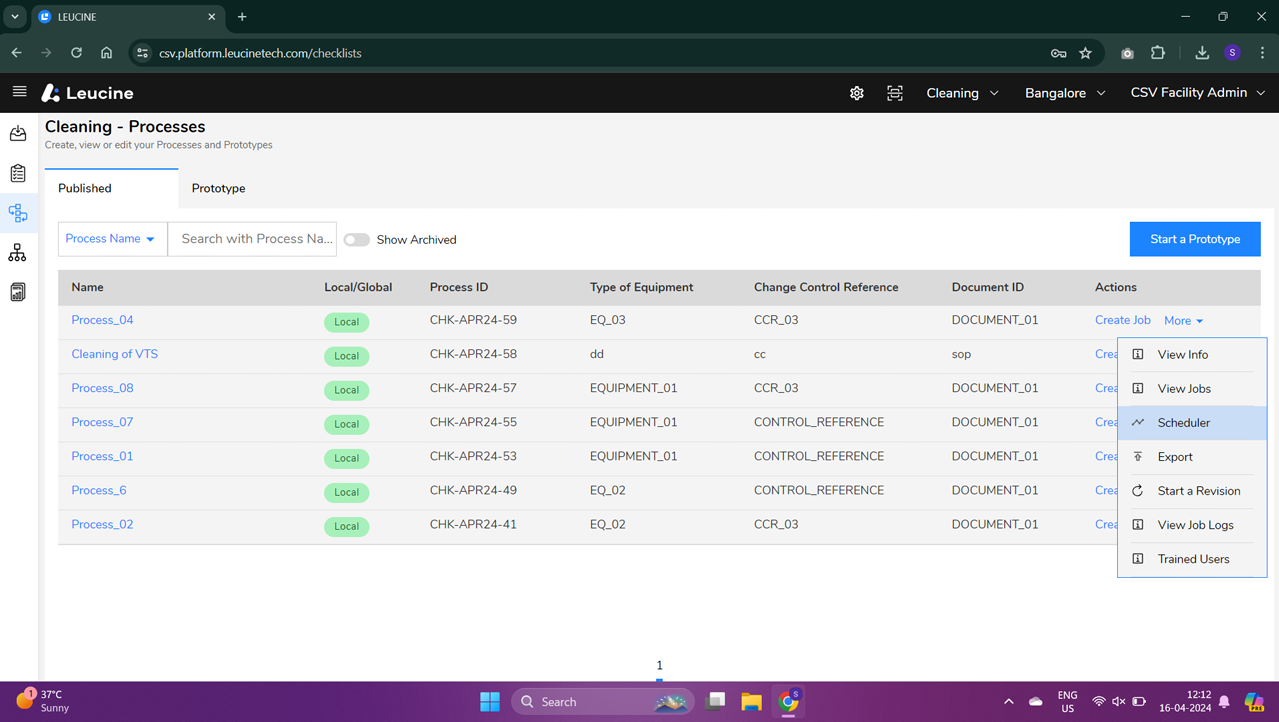The height and width of the screenshot is (722, 1279).
Task: Open the Process_04 process link
Action: (102, 319)
